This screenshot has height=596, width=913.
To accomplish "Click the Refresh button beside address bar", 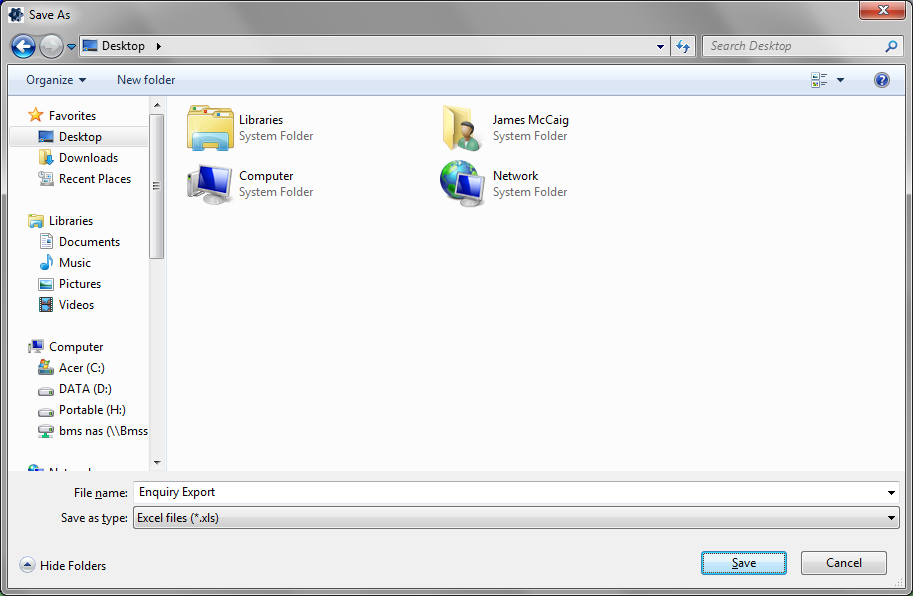I will point(683,46).
